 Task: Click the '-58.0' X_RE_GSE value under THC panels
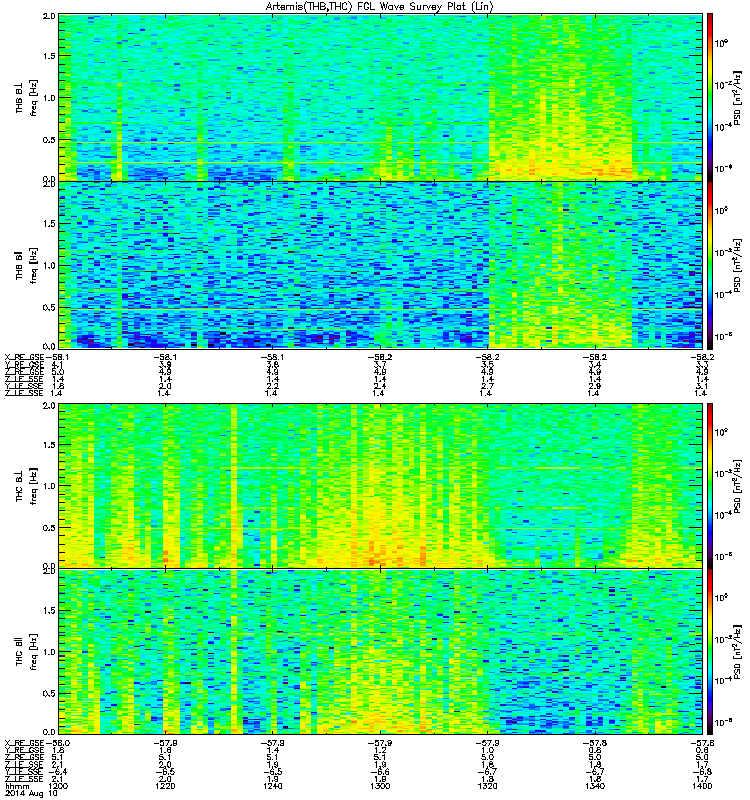click(57, 743)
